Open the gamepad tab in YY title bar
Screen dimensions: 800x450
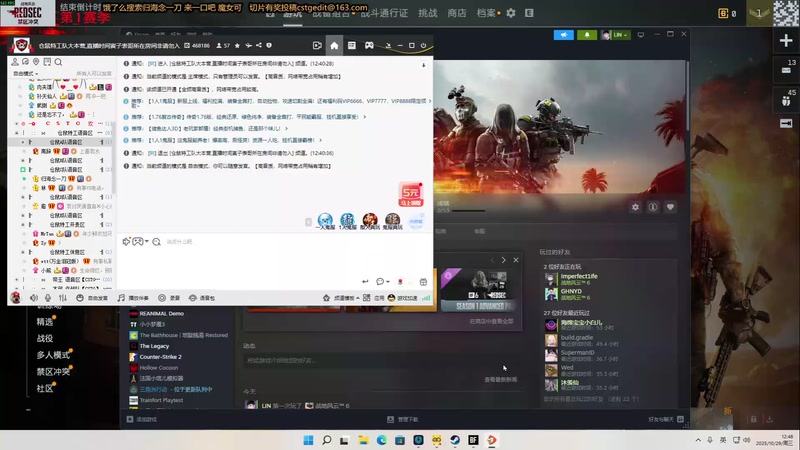[x=369, y=45]
